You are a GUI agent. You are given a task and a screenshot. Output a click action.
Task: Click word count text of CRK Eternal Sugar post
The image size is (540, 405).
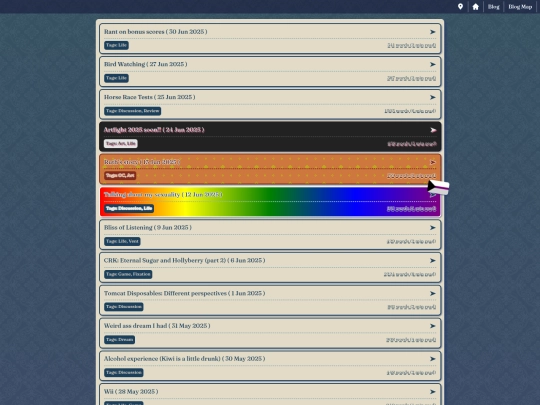coord(410,274)
